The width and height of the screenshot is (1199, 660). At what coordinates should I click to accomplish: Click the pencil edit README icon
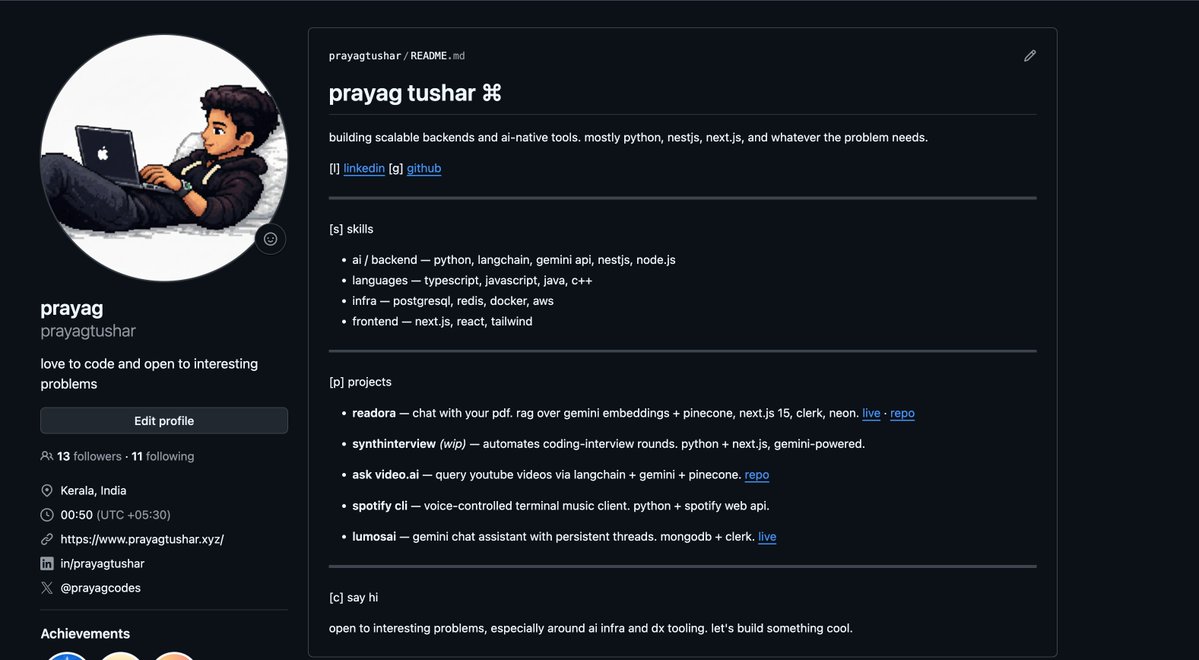1030,56
